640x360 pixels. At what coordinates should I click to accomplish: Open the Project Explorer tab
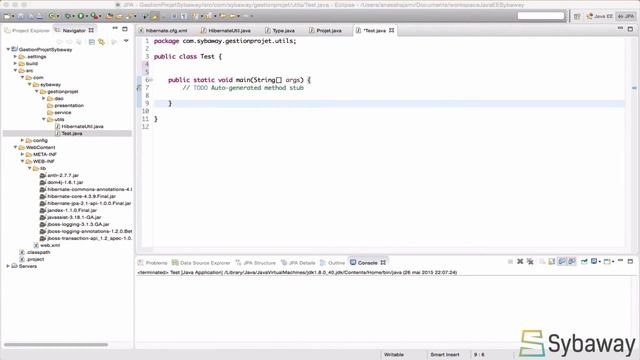[x=27, y=31]
